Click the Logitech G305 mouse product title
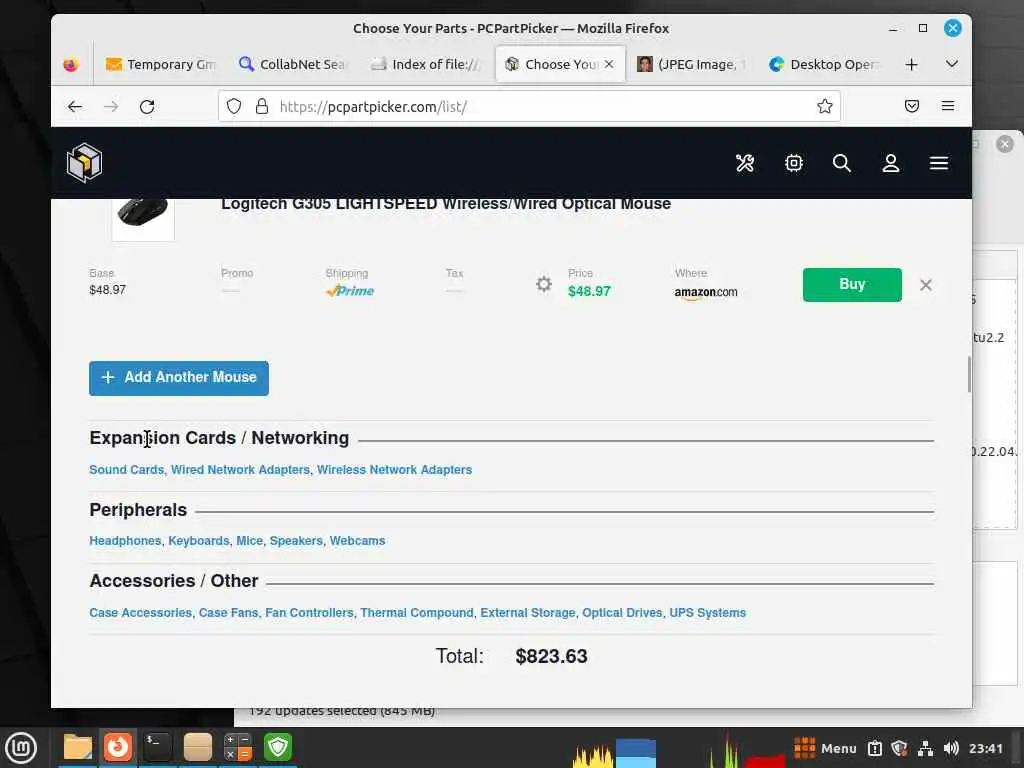Screen dimensions: 1024x768 tap(446, 204)
